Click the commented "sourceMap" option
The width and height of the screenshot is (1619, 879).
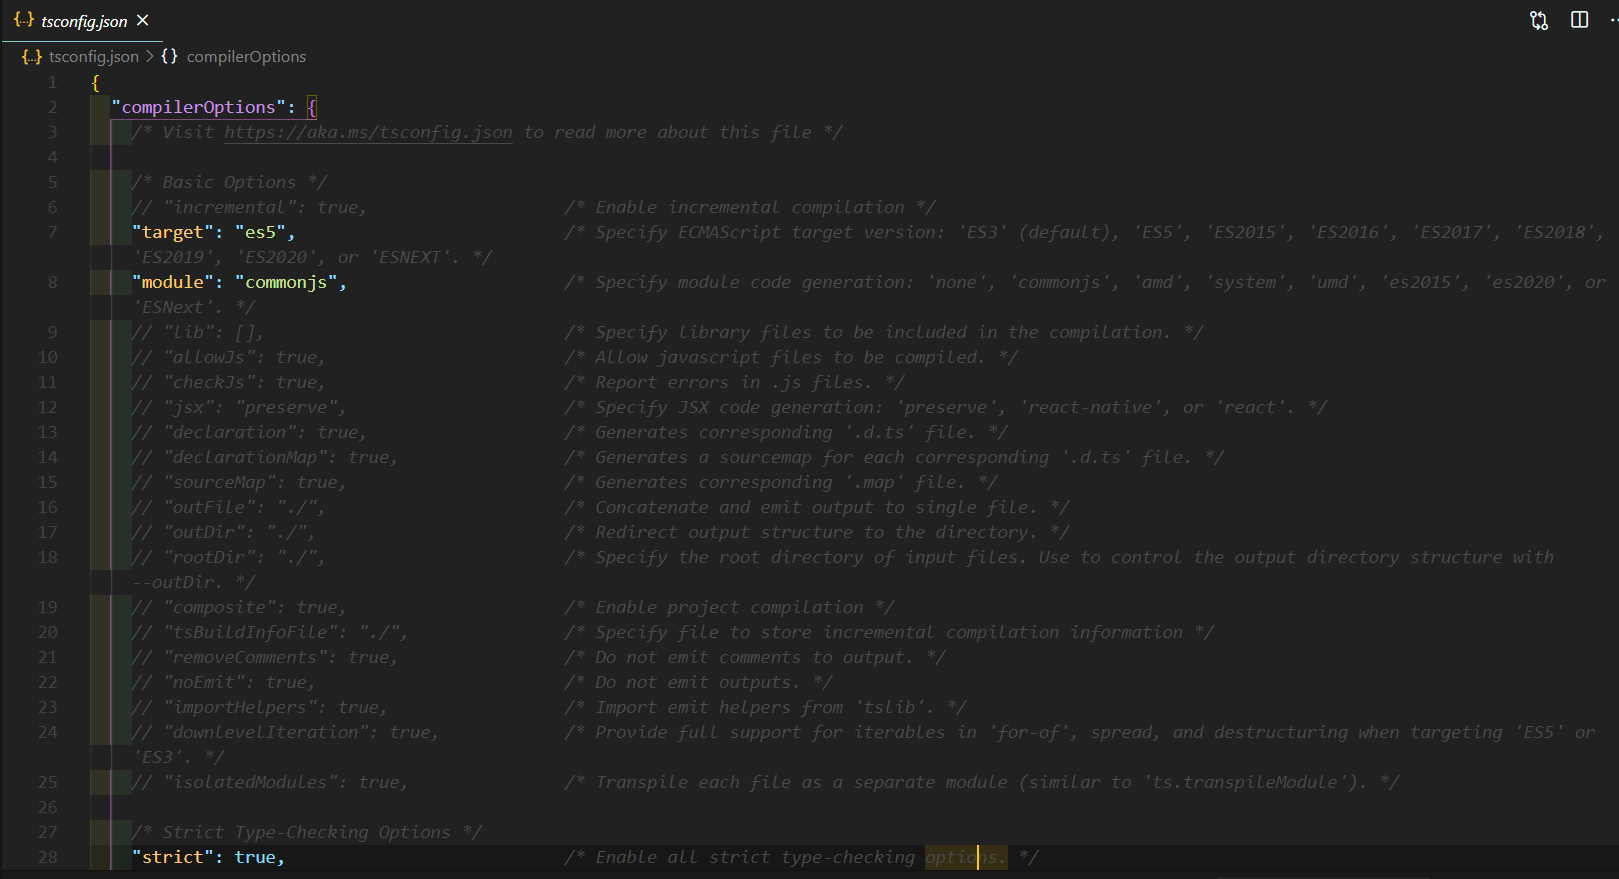[239, 482]
